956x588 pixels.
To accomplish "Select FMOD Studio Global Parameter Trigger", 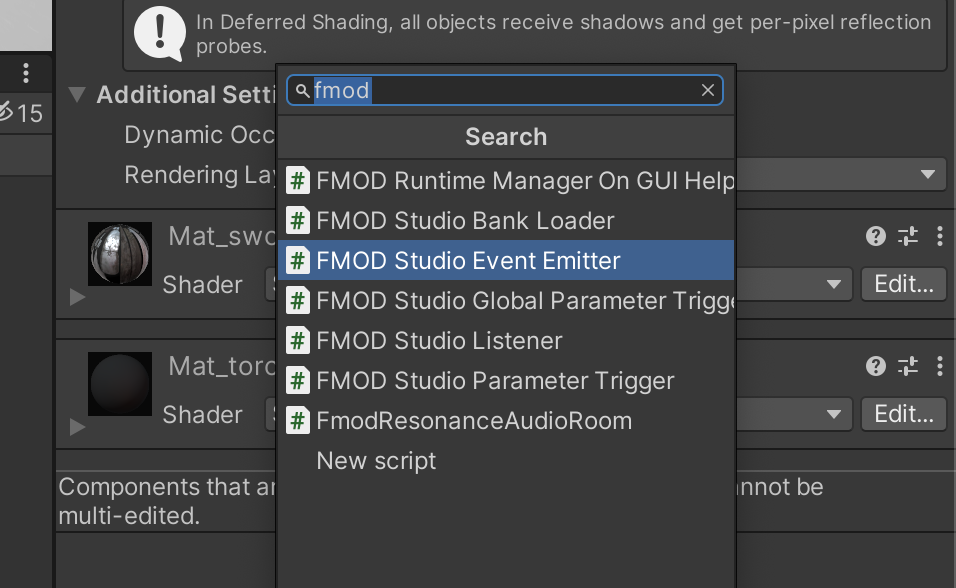I will pos(506,301).
